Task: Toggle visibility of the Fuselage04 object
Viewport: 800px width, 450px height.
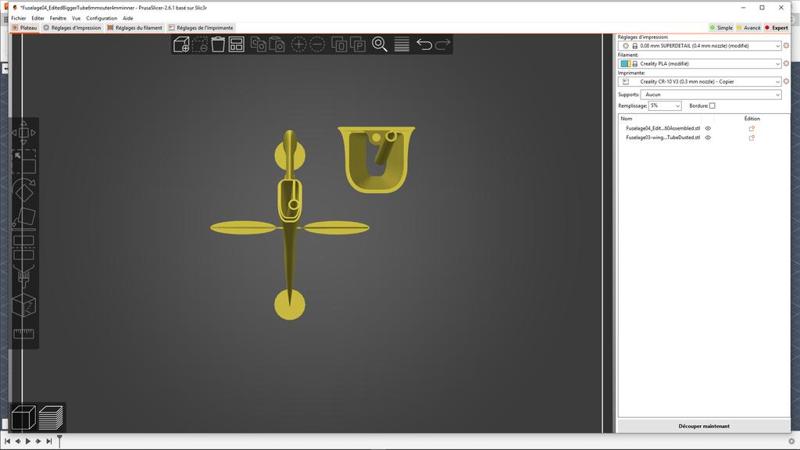Action: 708,129
